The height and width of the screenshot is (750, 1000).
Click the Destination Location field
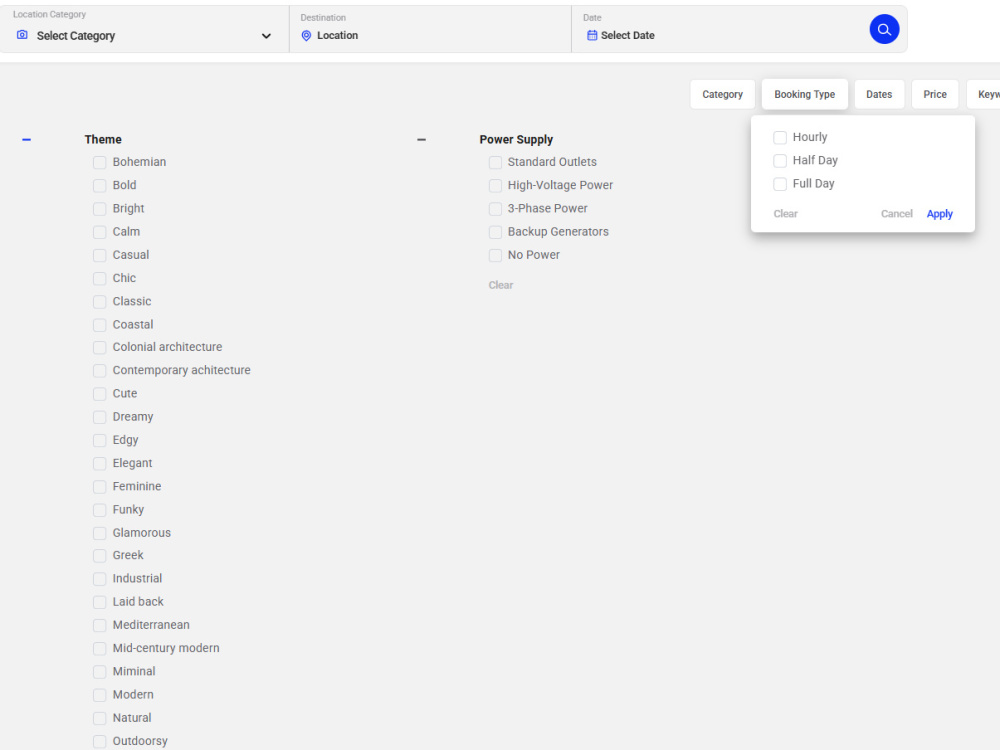[430, 29]
